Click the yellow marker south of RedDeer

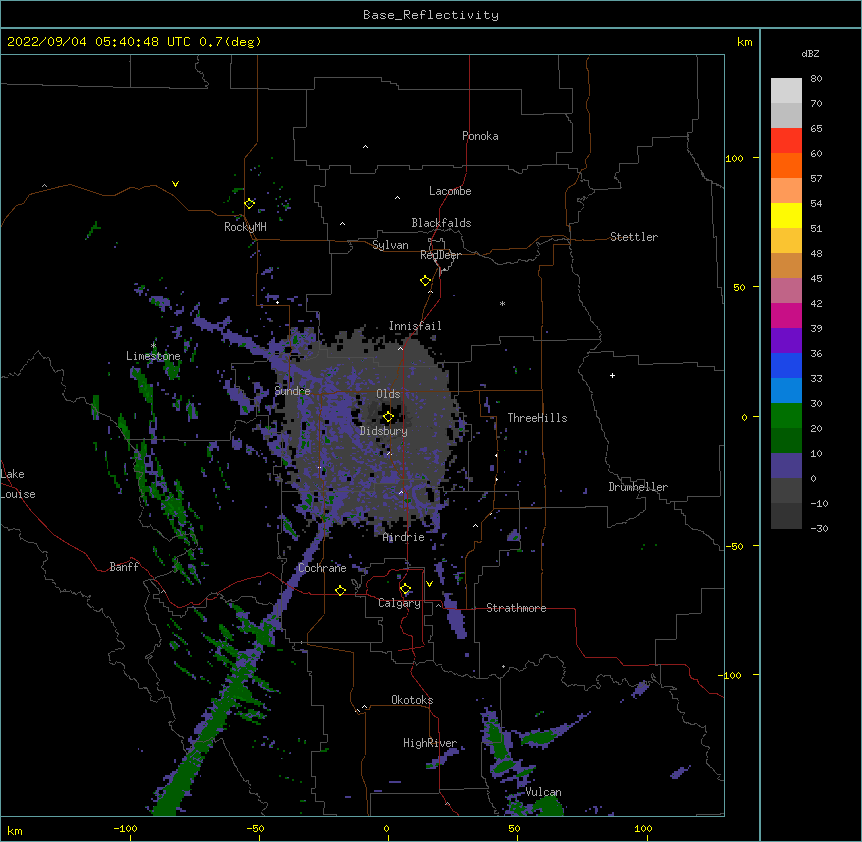425,281
